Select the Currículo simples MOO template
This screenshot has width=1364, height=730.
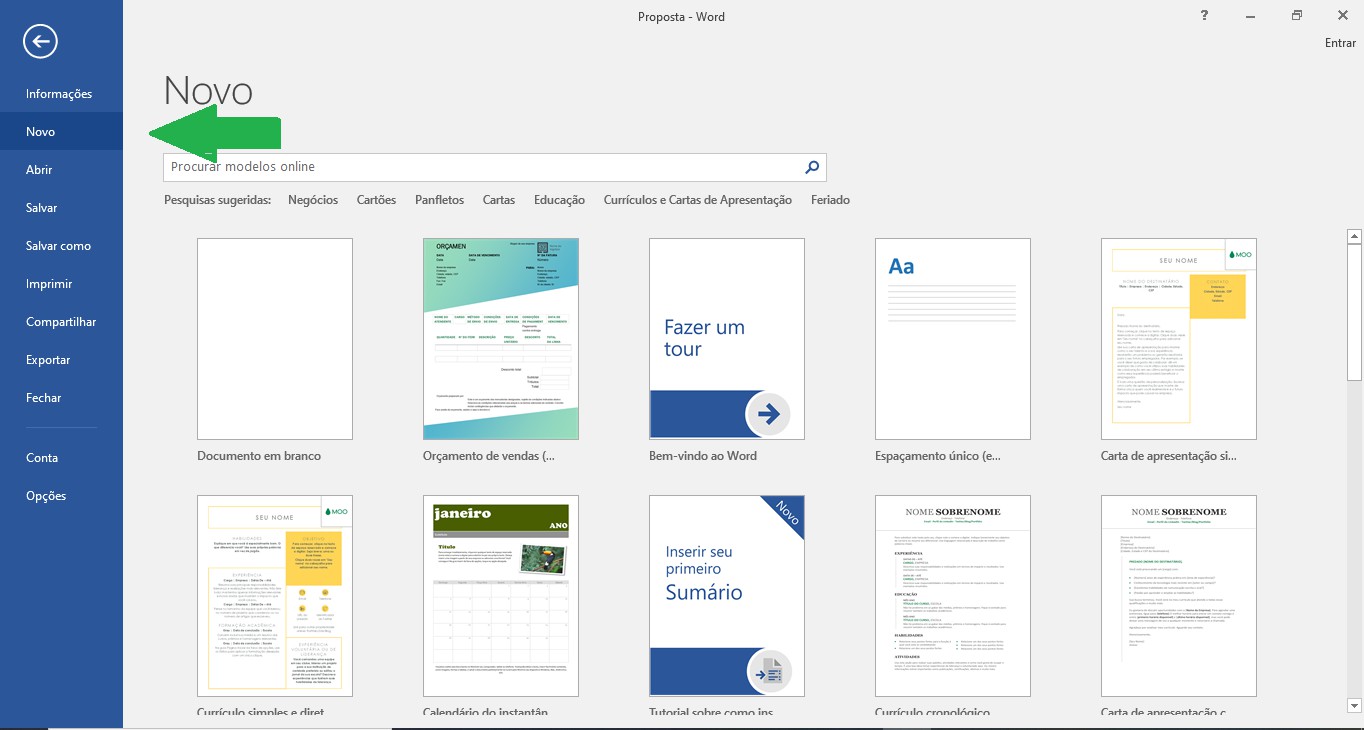pyautogui.click(x=275, y=596)
